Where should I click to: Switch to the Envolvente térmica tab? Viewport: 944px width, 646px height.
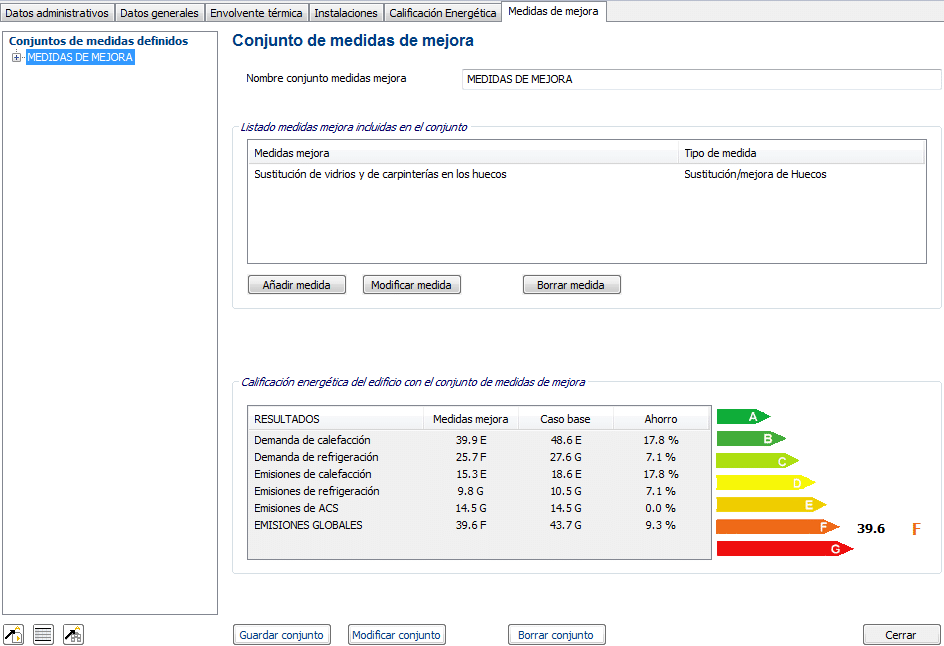256,13
